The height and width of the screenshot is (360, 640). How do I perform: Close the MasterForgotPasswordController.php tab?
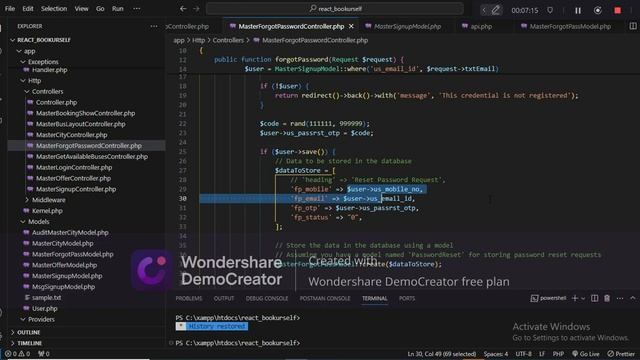[x=351, y=26]
